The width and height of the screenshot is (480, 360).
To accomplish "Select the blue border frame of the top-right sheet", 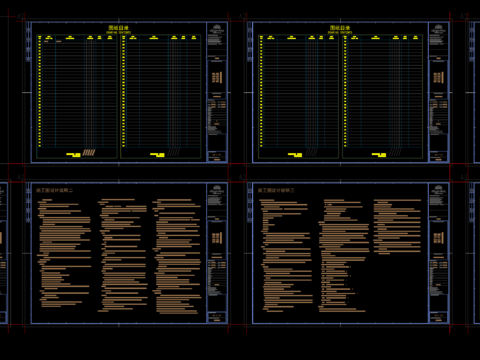I will coord(351,92).
